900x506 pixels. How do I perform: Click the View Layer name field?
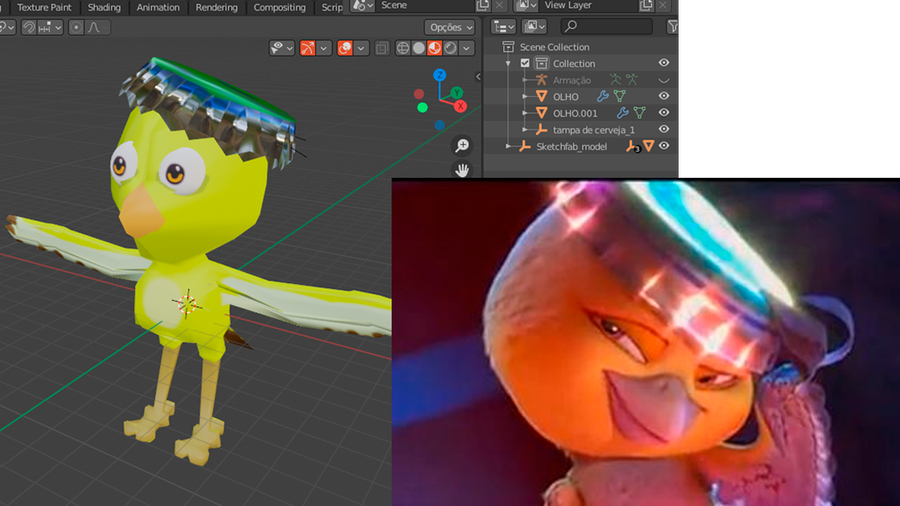[x=588, y=5]
